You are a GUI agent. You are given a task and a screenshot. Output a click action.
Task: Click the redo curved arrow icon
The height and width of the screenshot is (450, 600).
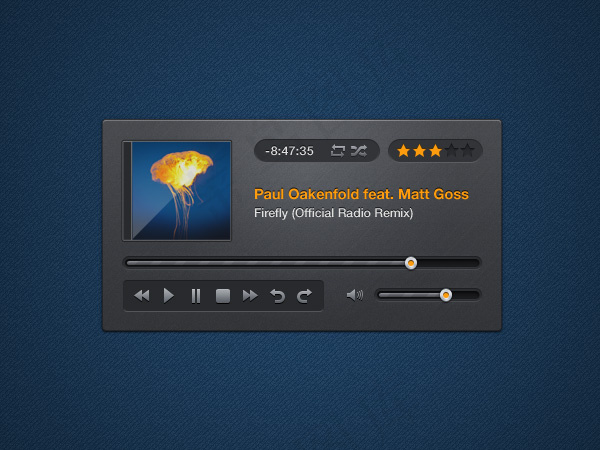pos(305,296)
